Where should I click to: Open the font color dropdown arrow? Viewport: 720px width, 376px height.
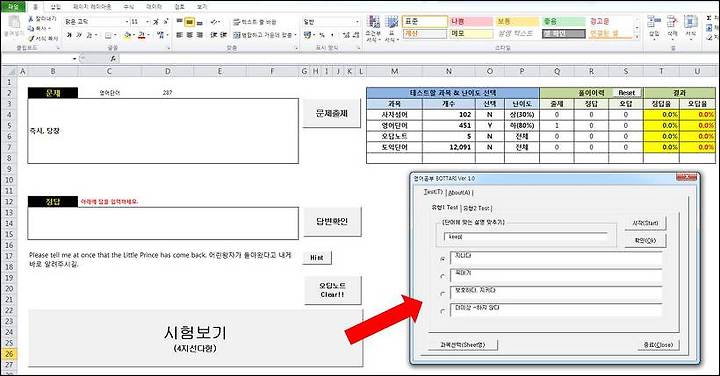[149, 35]
